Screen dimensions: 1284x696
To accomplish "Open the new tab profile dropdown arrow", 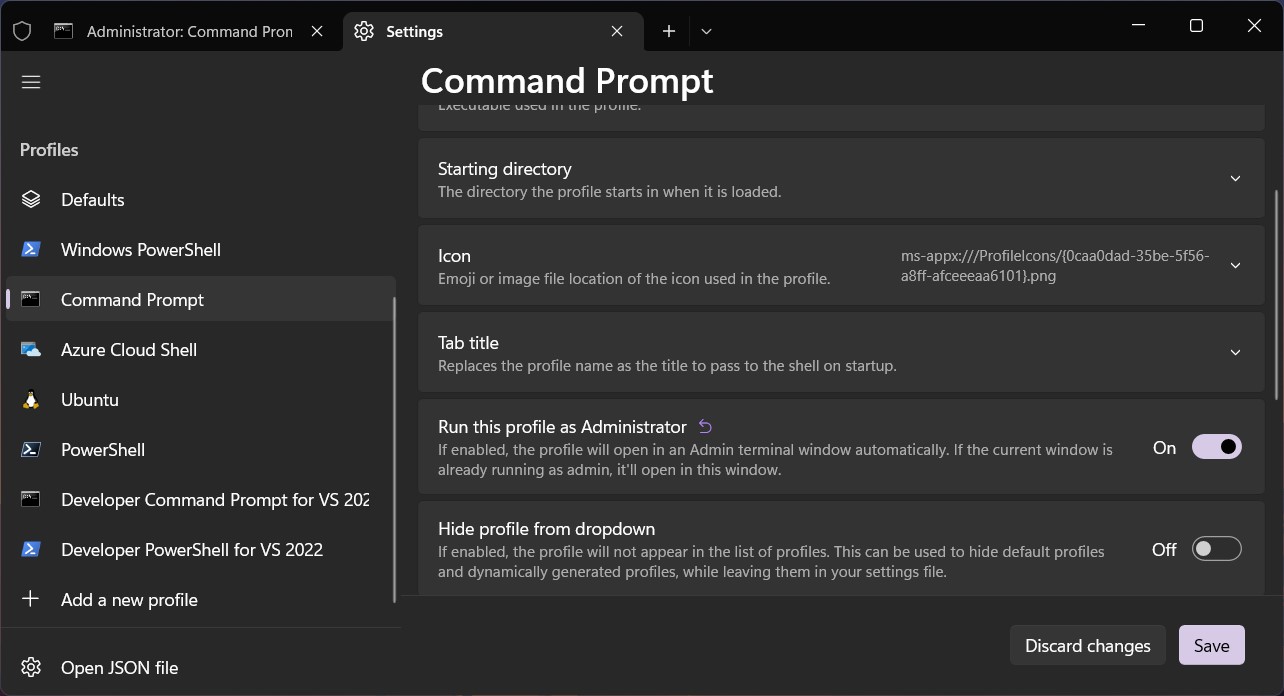I will (706, 31).
